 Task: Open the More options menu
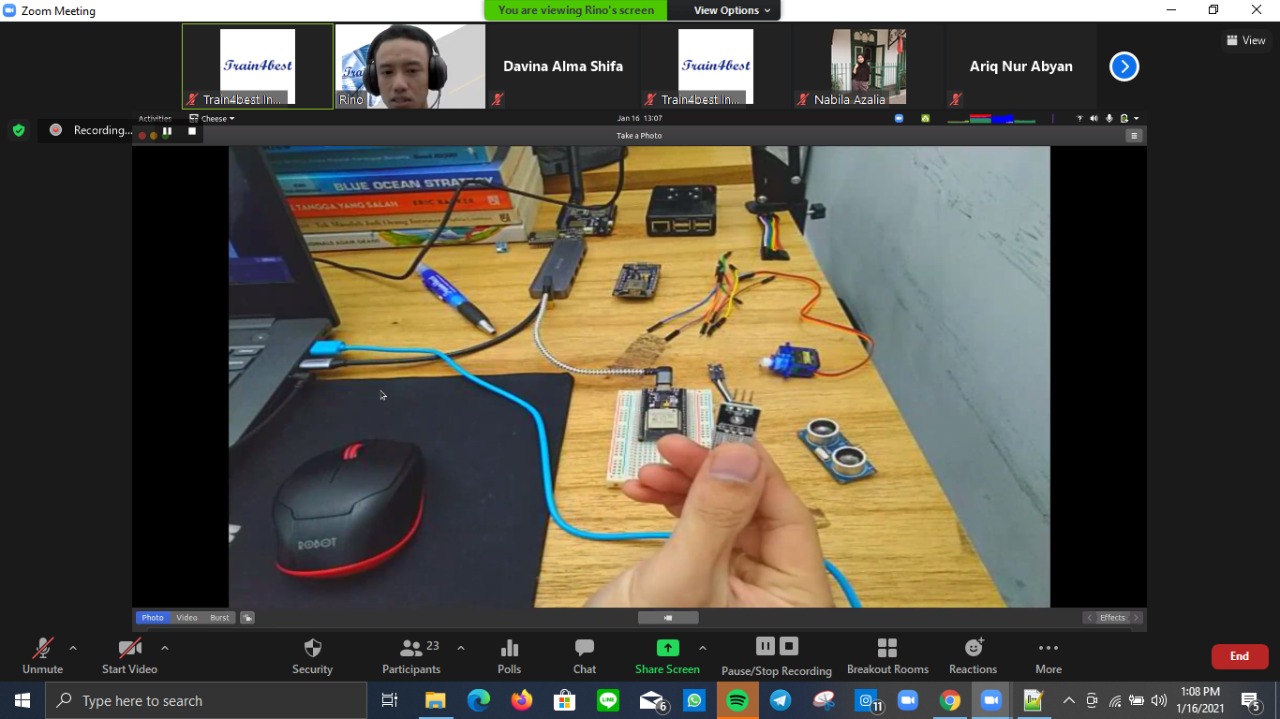click(1048, 656)
